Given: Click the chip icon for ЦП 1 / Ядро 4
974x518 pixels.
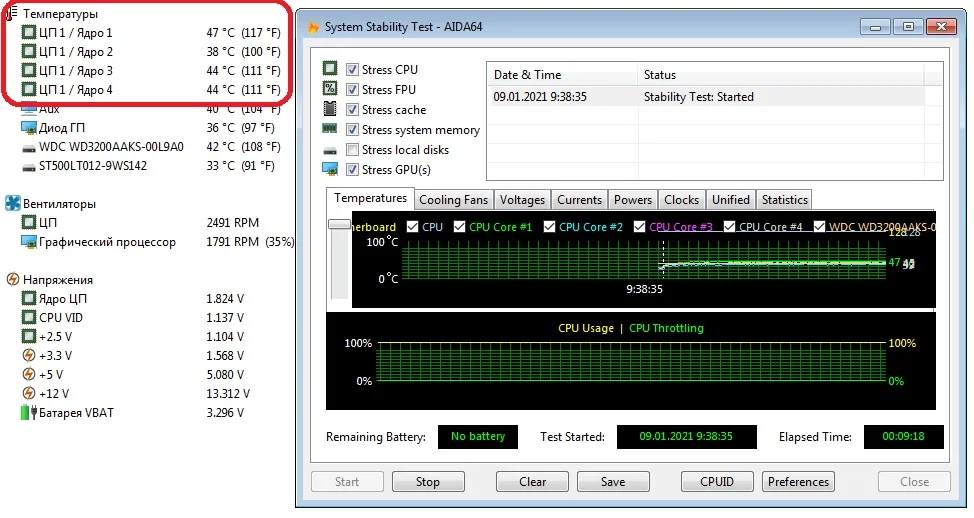Looking at the screenshot, I should (x=29, y=89).
